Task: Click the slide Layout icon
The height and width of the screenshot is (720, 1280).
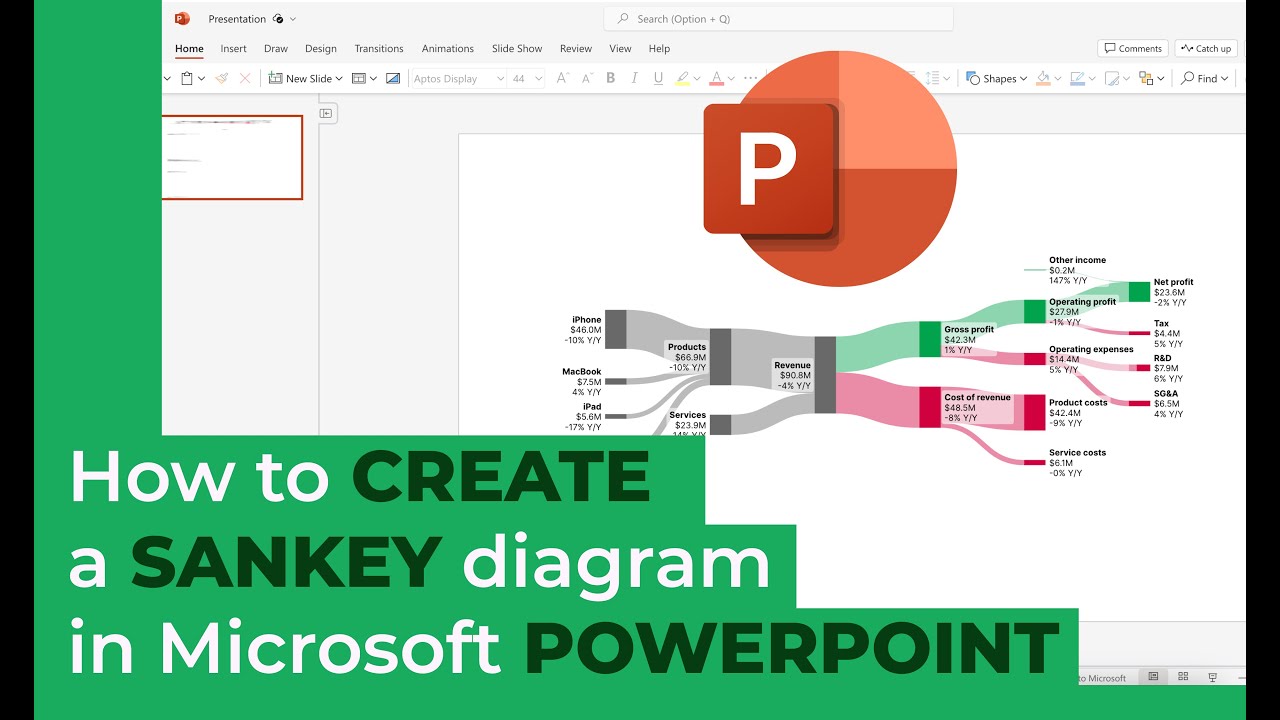Action: coord(359,78)
